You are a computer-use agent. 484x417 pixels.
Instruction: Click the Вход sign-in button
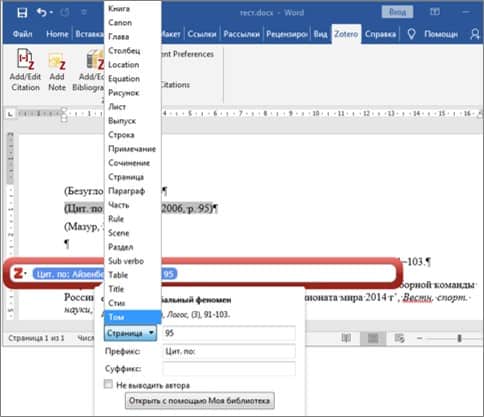pos(397,12)
